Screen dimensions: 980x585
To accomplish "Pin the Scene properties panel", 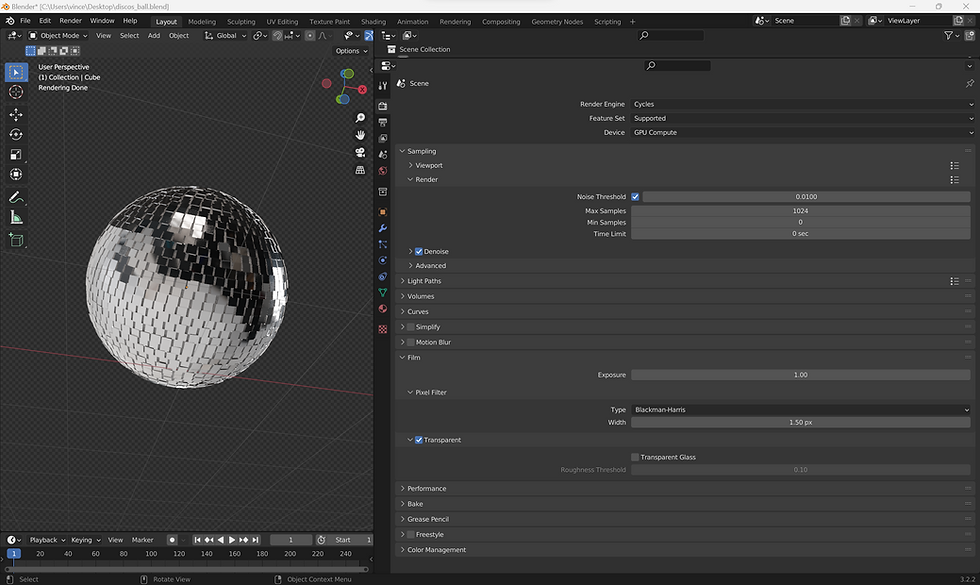I will pyautogui.click(x=969, y=83).
